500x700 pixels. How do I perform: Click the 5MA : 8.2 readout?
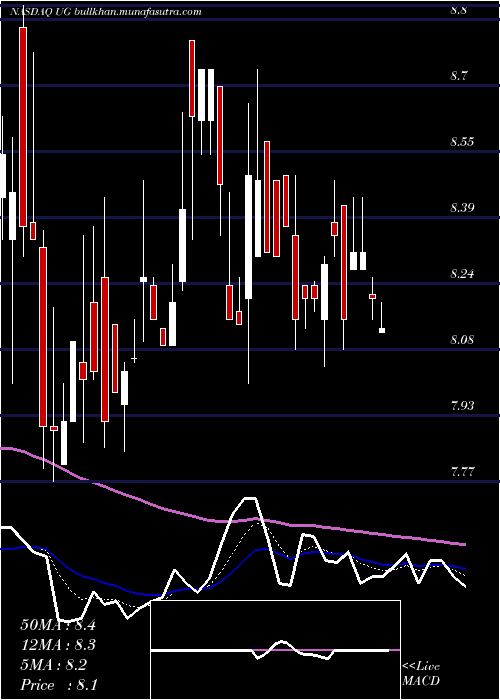coord(54,665)
